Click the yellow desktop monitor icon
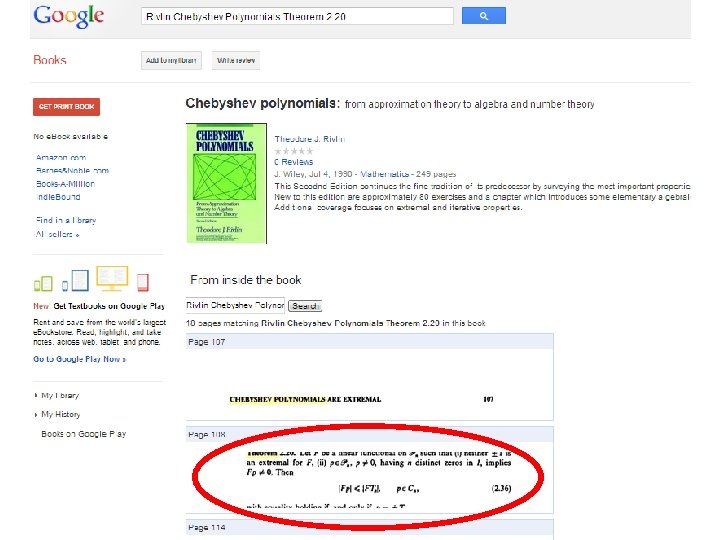 112,278
